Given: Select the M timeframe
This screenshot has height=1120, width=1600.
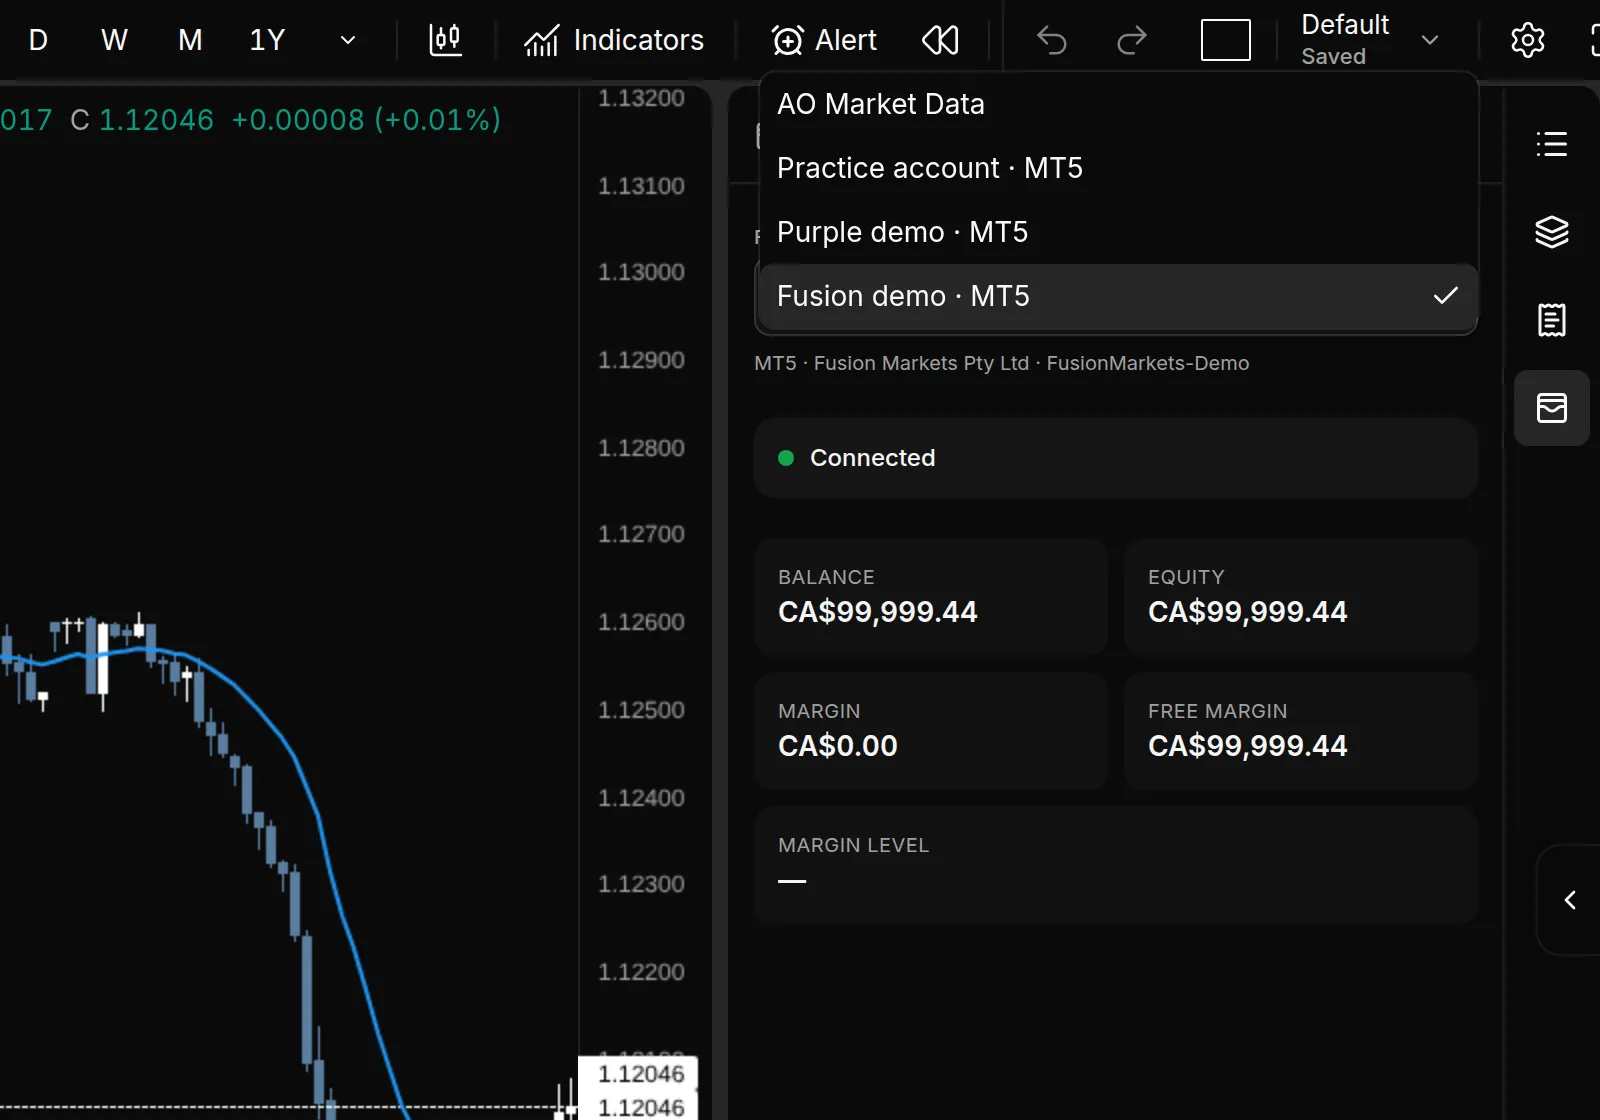Looking at the screenshot, I should 190,40.
